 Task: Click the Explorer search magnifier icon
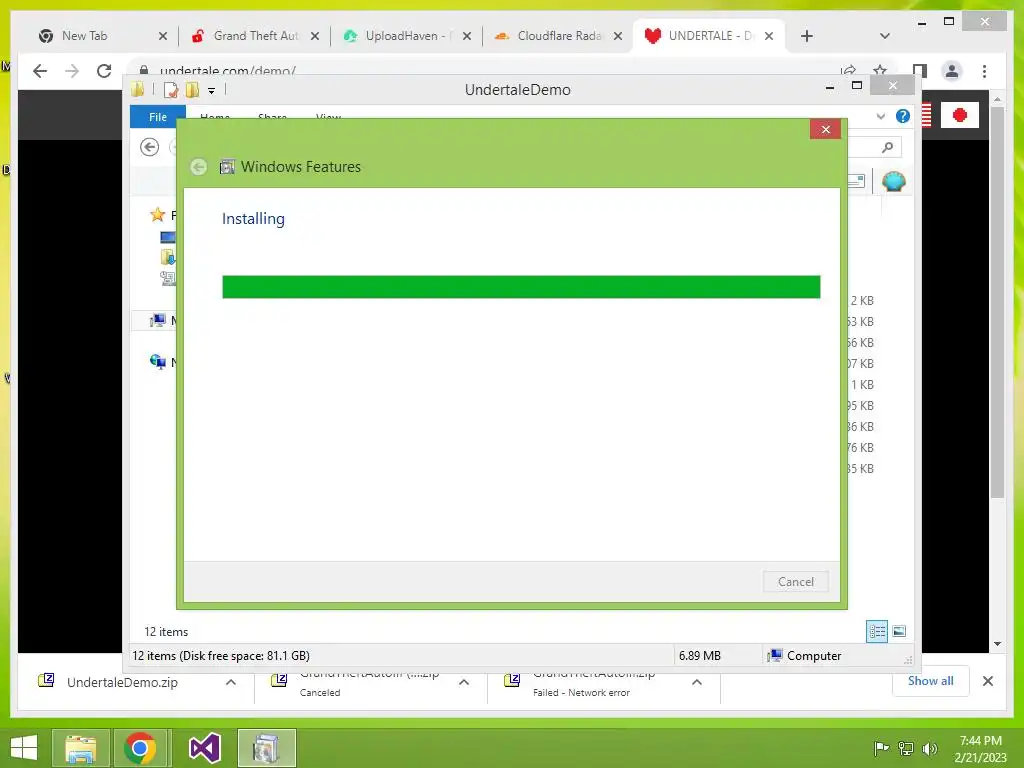[x=887, y=148]
